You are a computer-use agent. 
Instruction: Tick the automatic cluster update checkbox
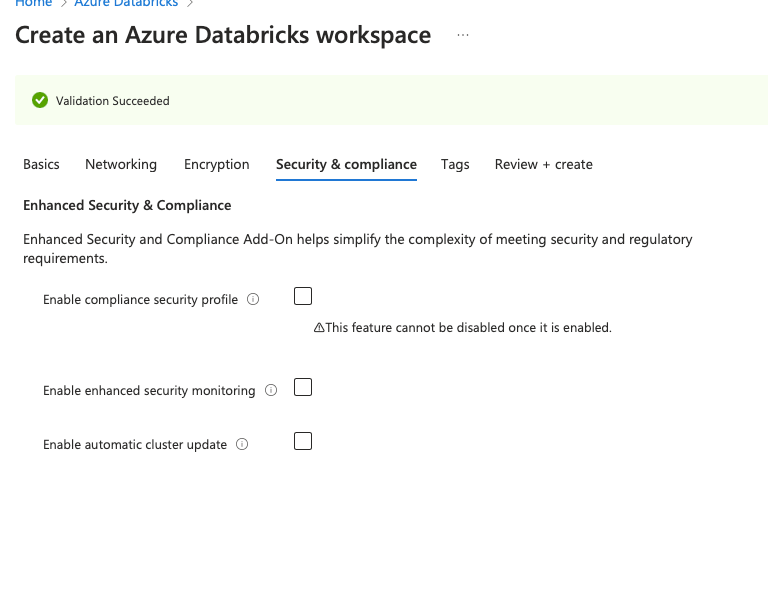click(303, 441)
